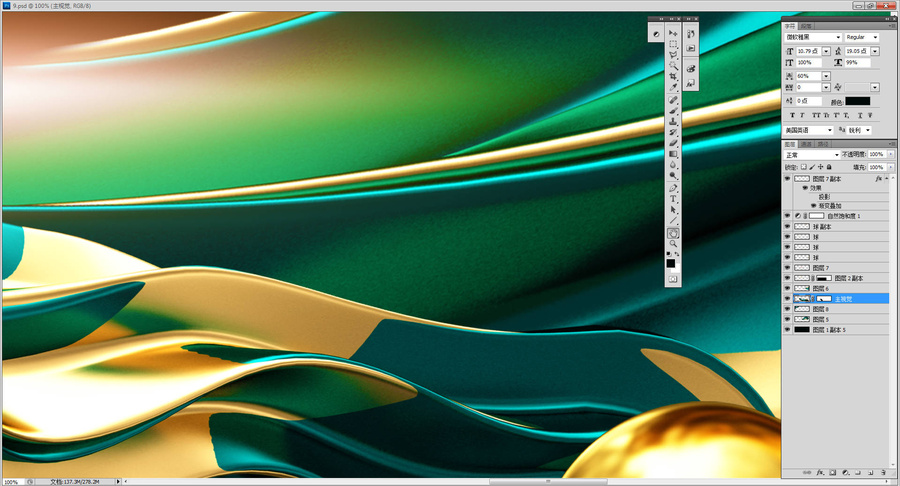The image size is (900, 486).
Task: Click the text color swatch
Action: 858,101
